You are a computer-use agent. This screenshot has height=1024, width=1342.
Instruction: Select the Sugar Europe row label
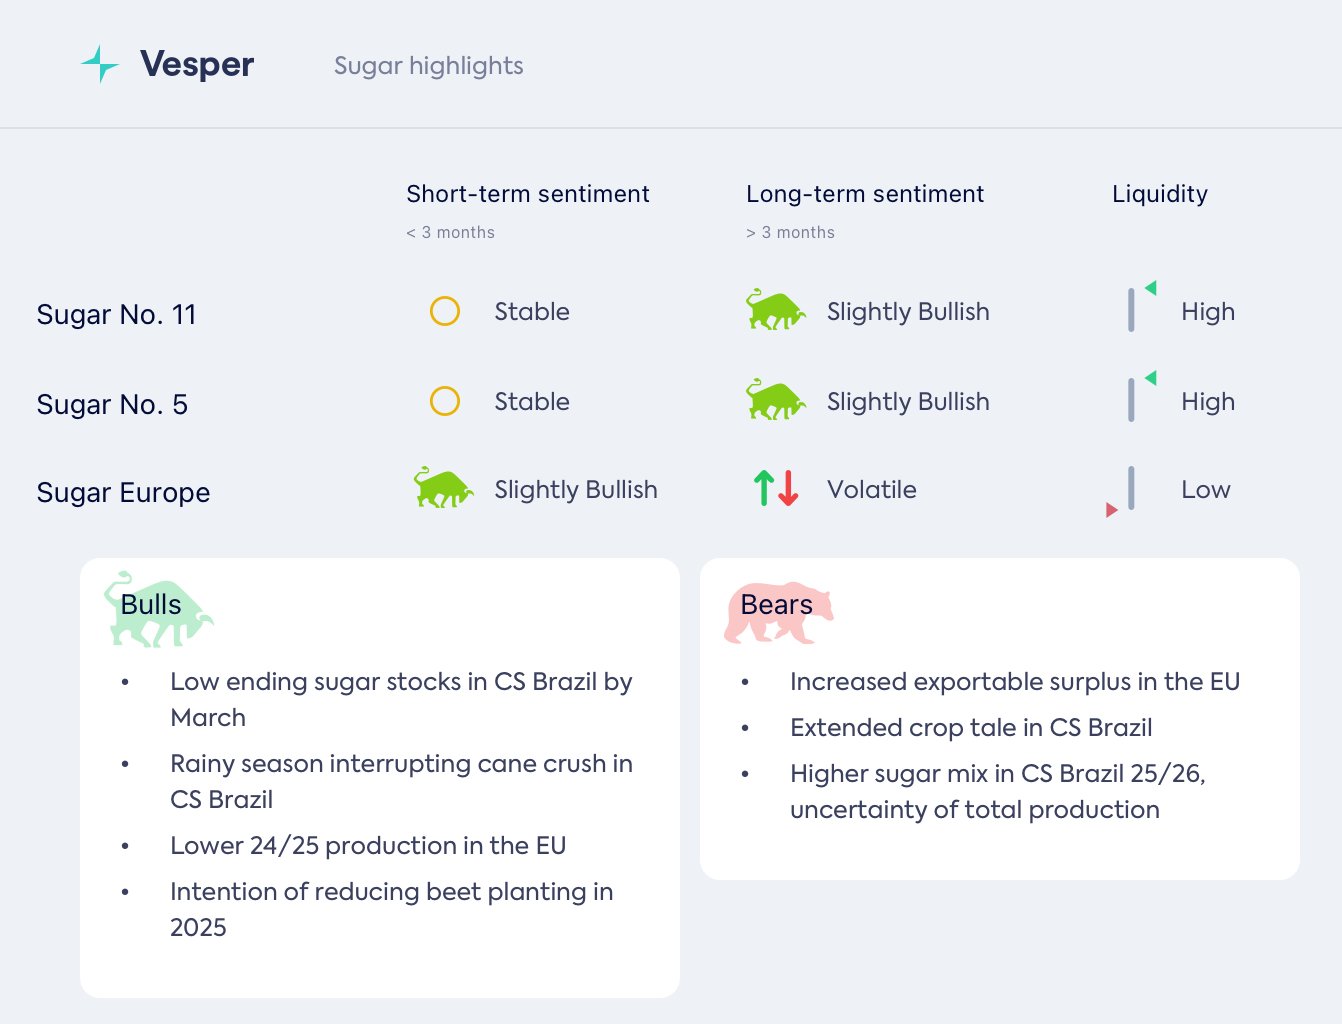[x=123, y=492]
